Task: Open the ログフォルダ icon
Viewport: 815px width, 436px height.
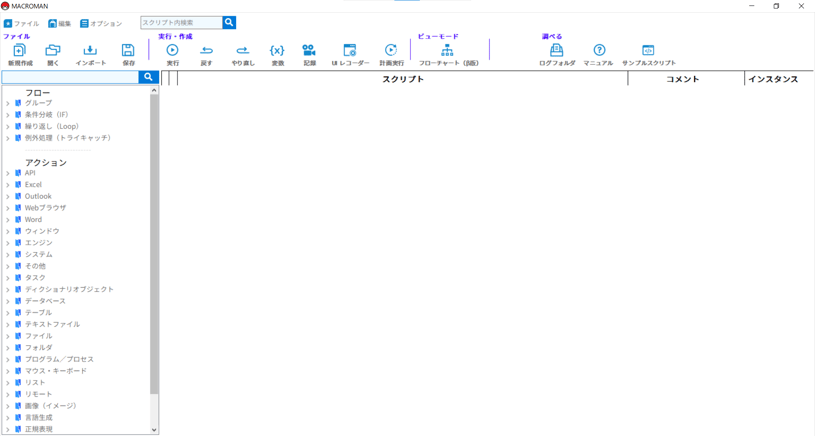Action: [x=557, y=50]
